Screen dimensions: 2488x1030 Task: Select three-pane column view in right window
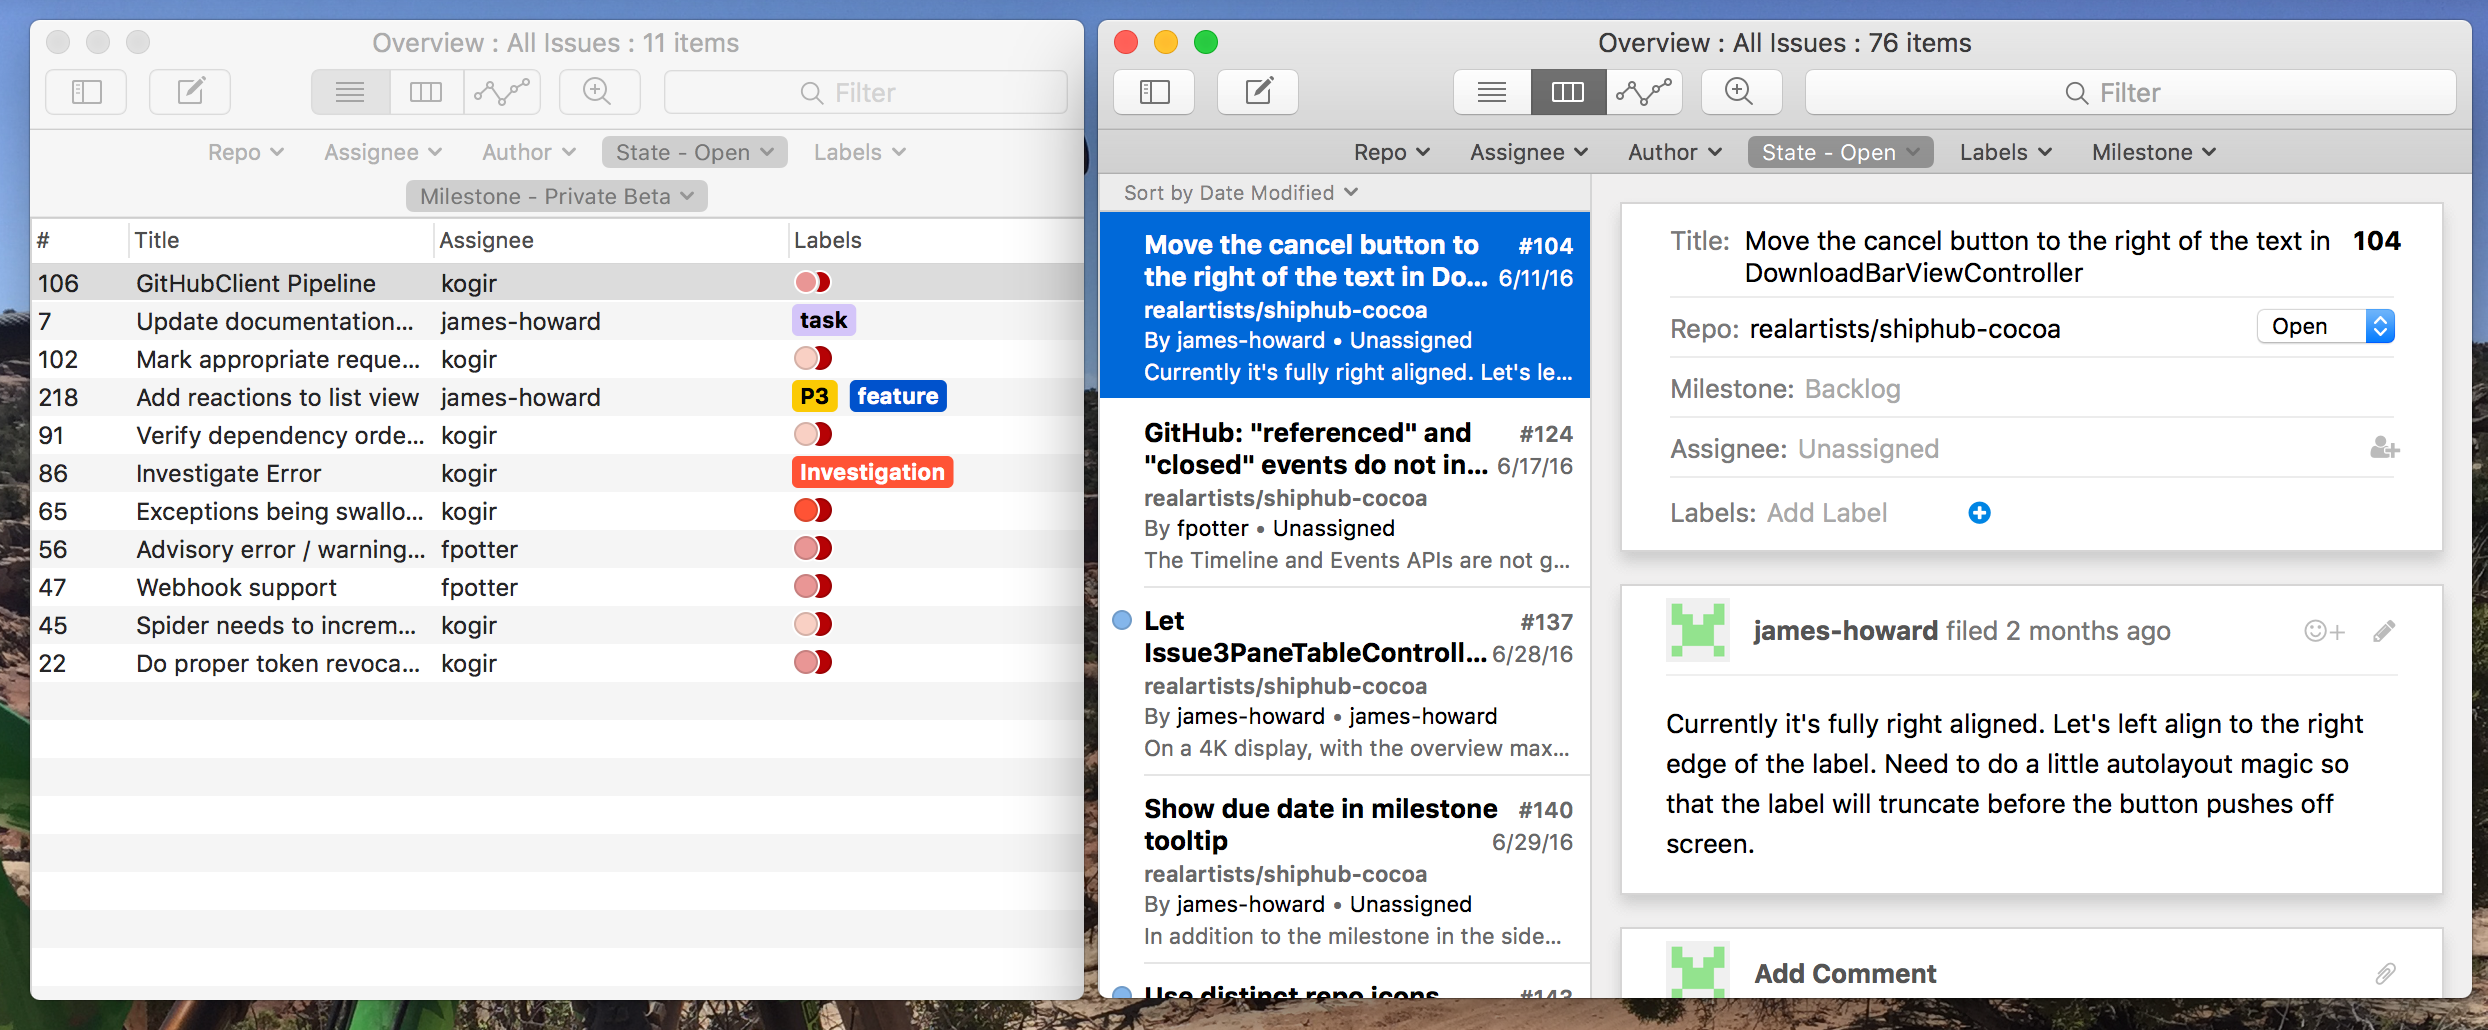point(1567,92)
